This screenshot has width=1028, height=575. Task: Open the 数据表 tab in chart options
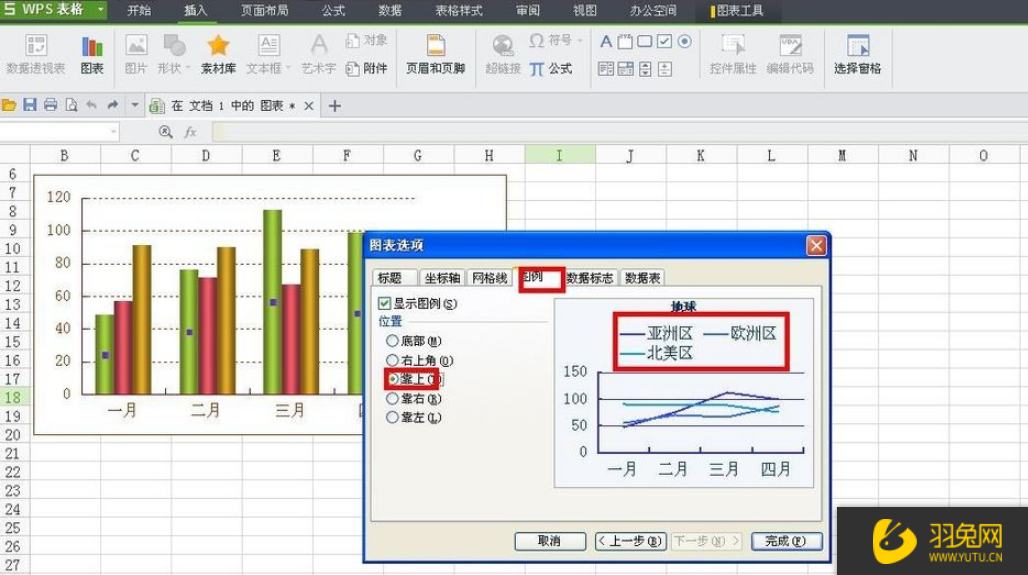[x=642, y=278]
